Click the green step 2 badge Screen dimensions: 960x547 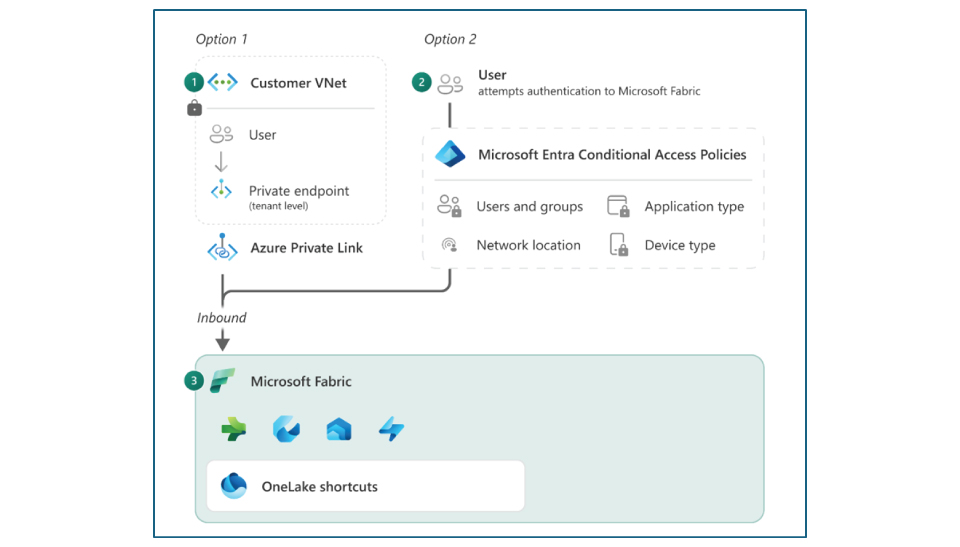click(421, 82)
